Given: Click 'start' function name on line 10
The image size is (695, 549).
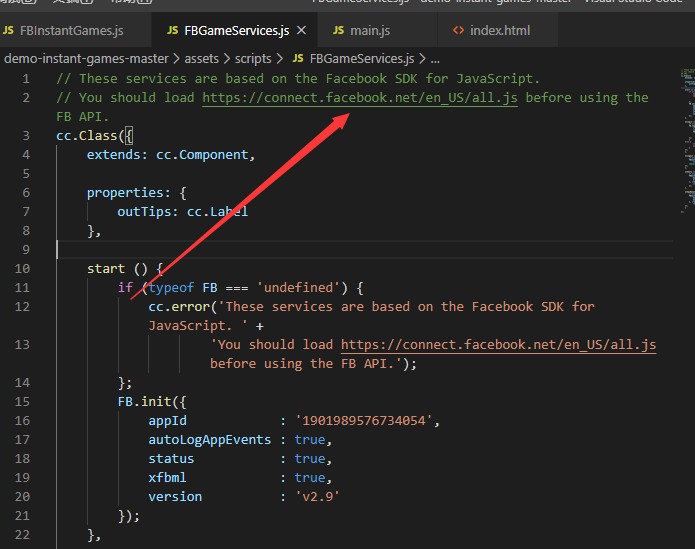Looking at the screenshot, I should point(106,269).
